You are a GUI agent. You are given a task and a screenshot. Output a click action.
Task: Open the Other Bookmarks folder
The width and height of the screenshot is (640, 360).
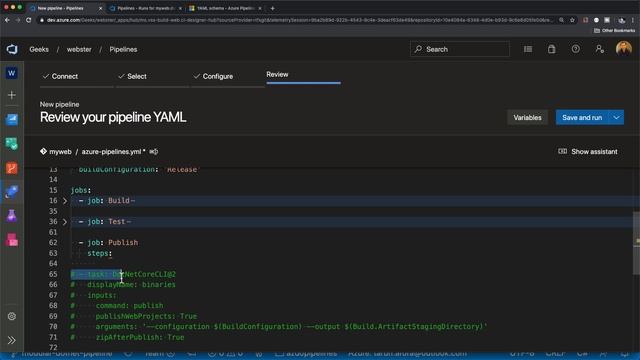614,31
